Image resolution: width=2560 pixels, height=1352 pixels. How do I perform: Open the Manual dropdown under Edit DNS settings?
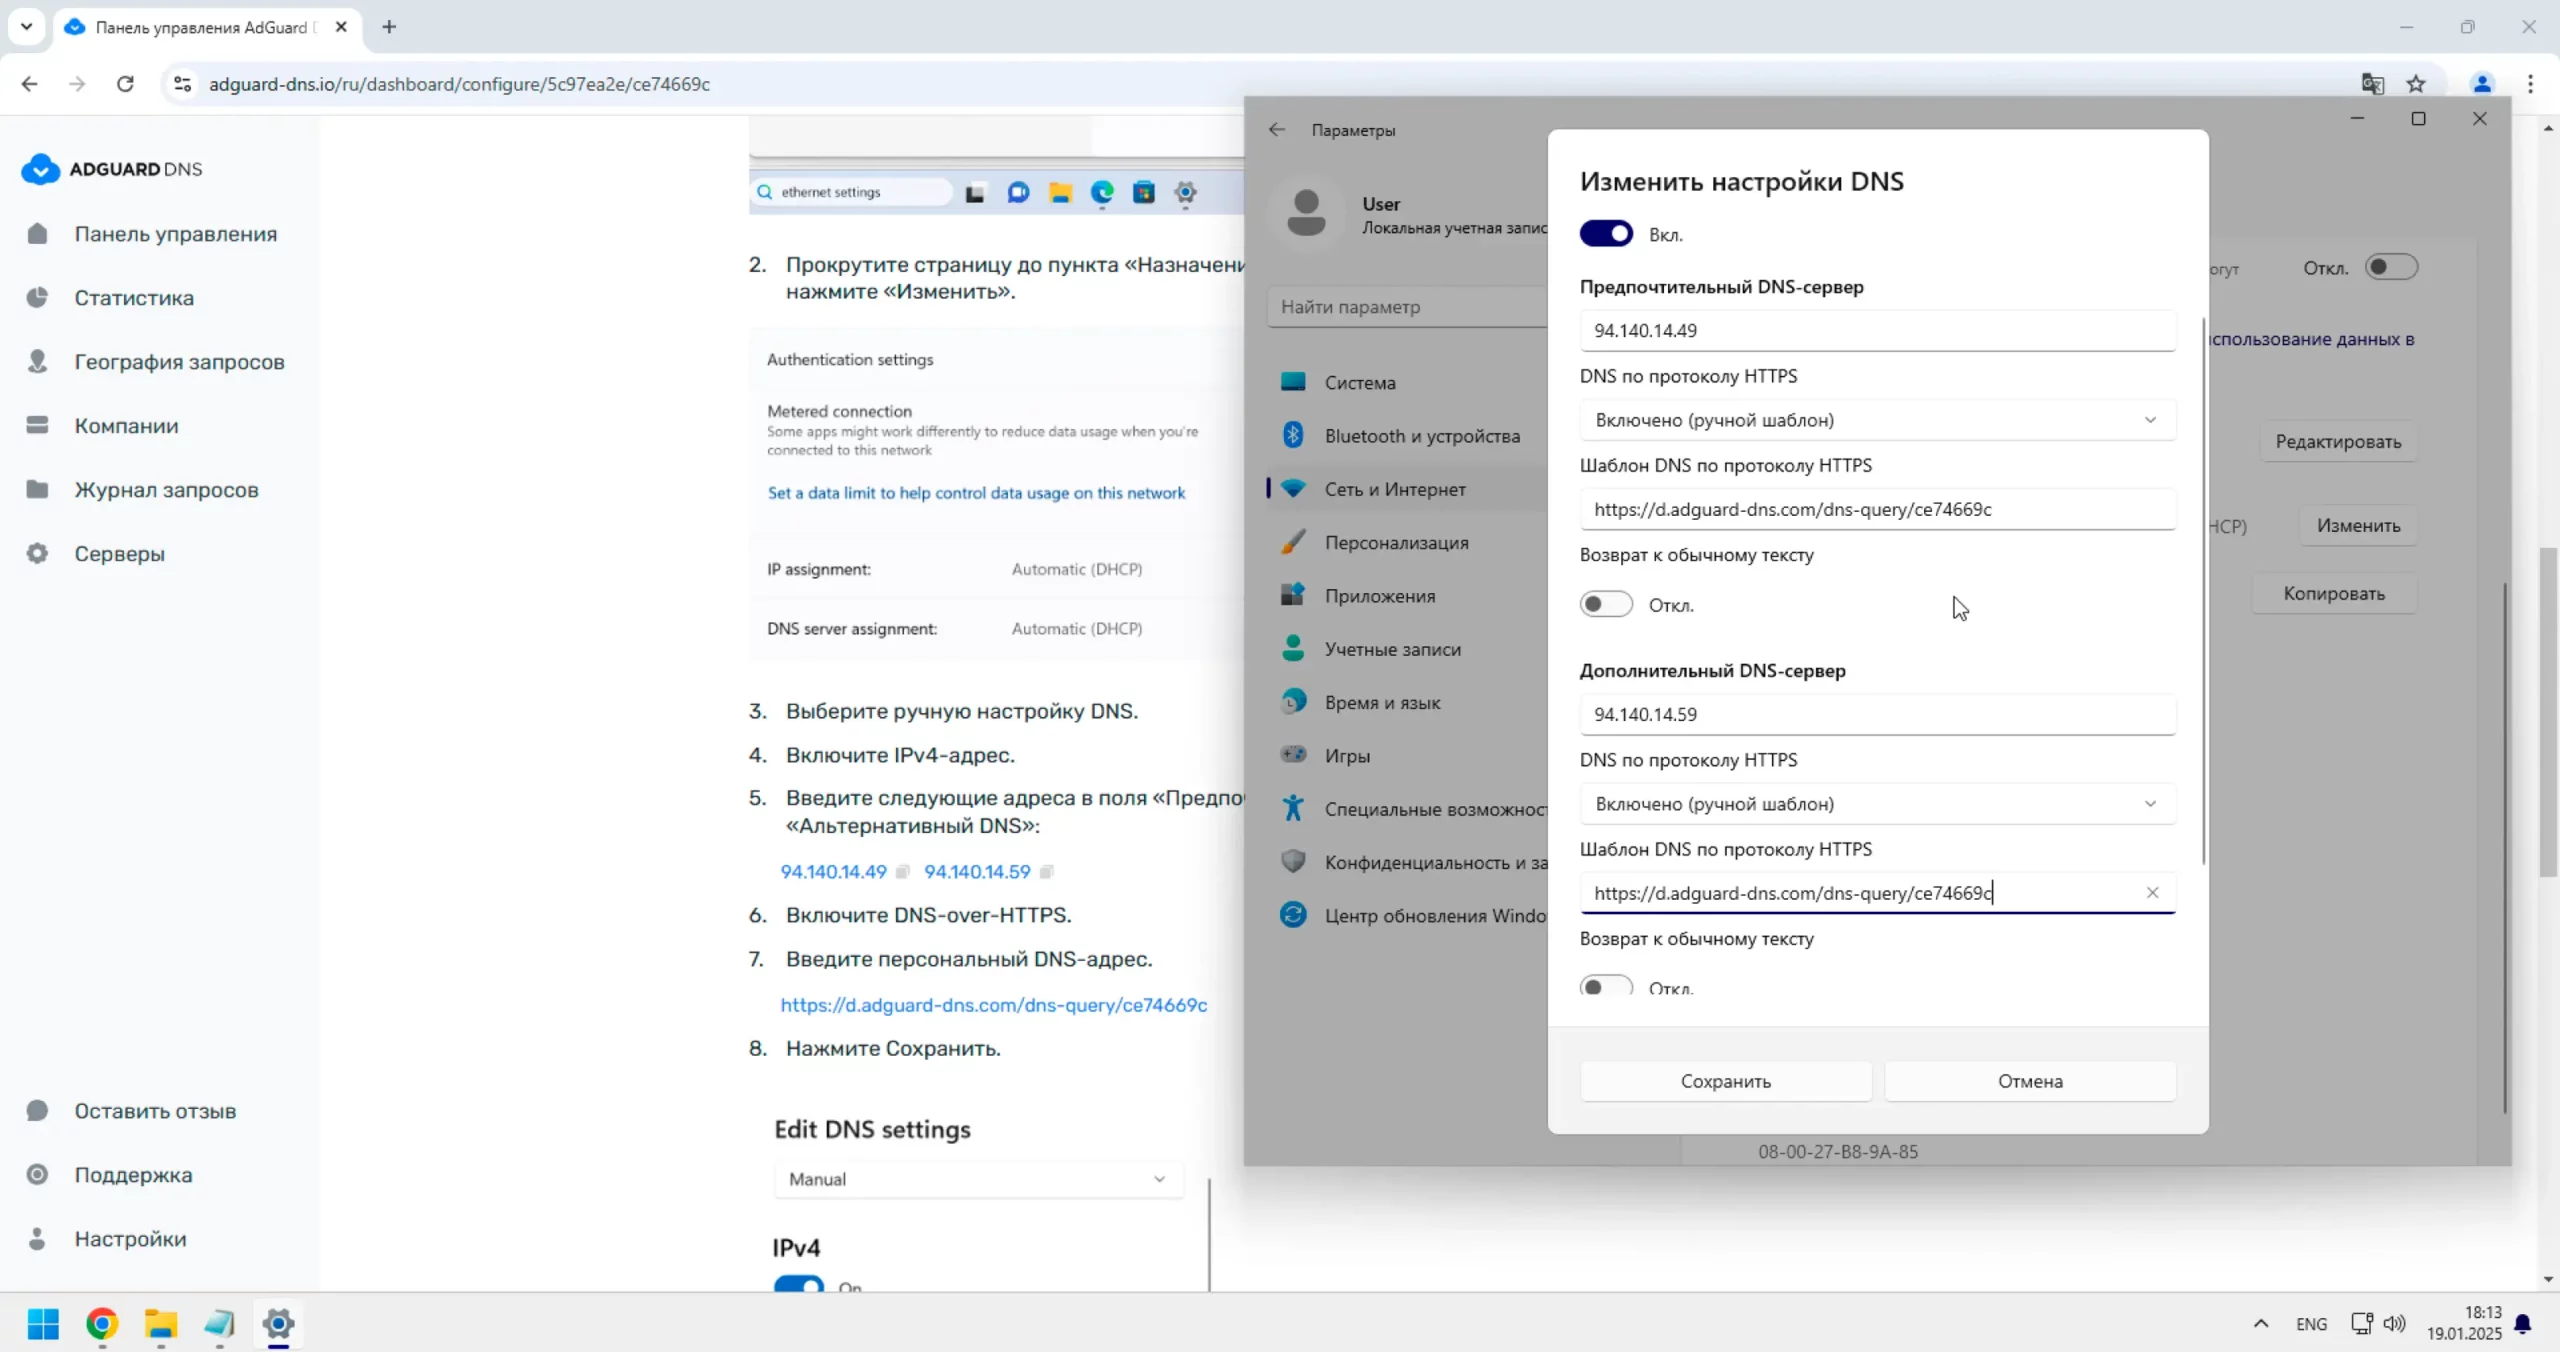(977, 1179)
